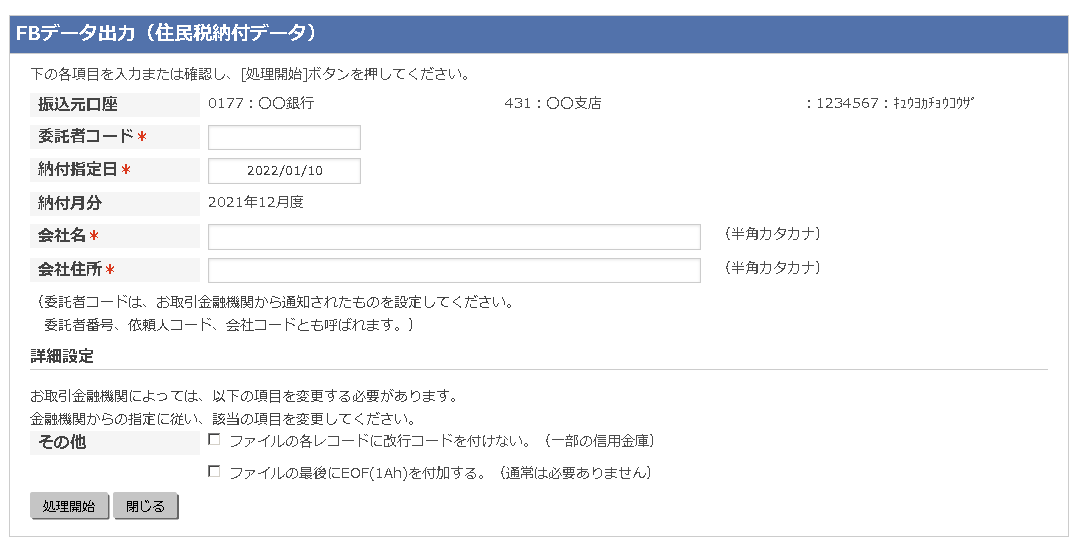1088x545 pixels.
Task: Click the FBデータ出力 header title
Action: click(166, 33)
